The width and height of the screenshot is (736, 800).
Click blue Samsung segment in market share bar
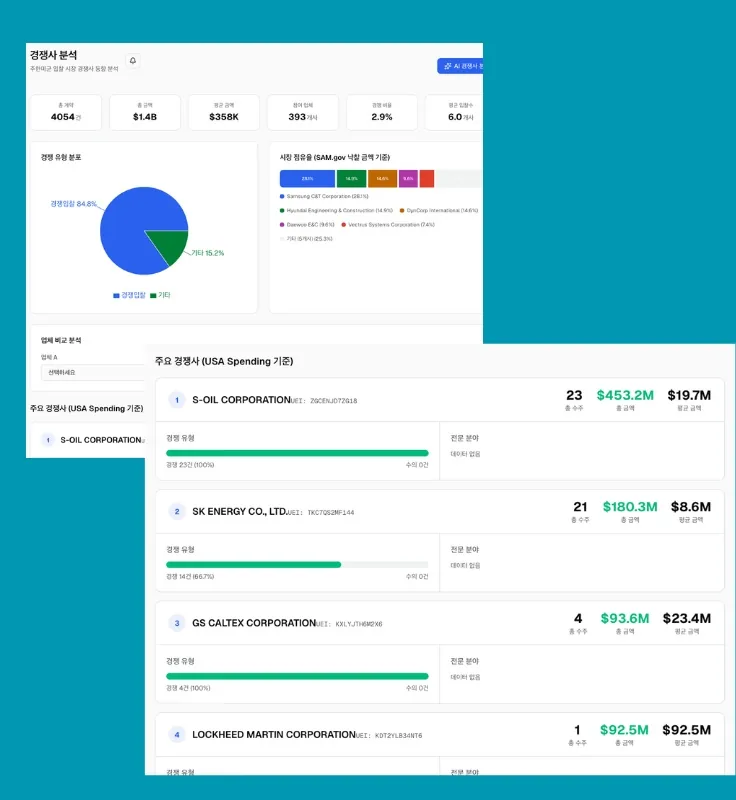point(308,179)
